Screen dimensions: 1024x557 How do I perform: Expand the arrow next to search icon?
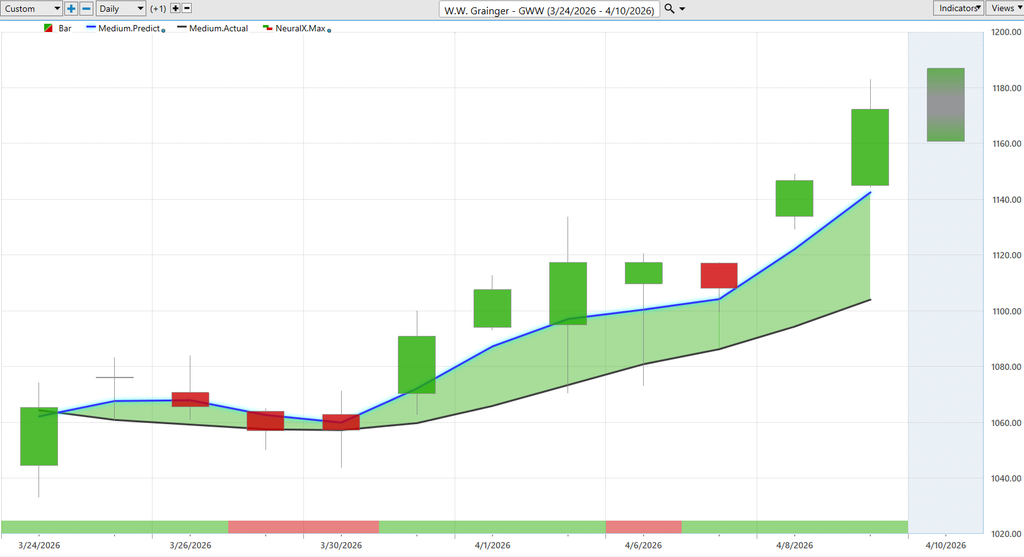(682, 8)
